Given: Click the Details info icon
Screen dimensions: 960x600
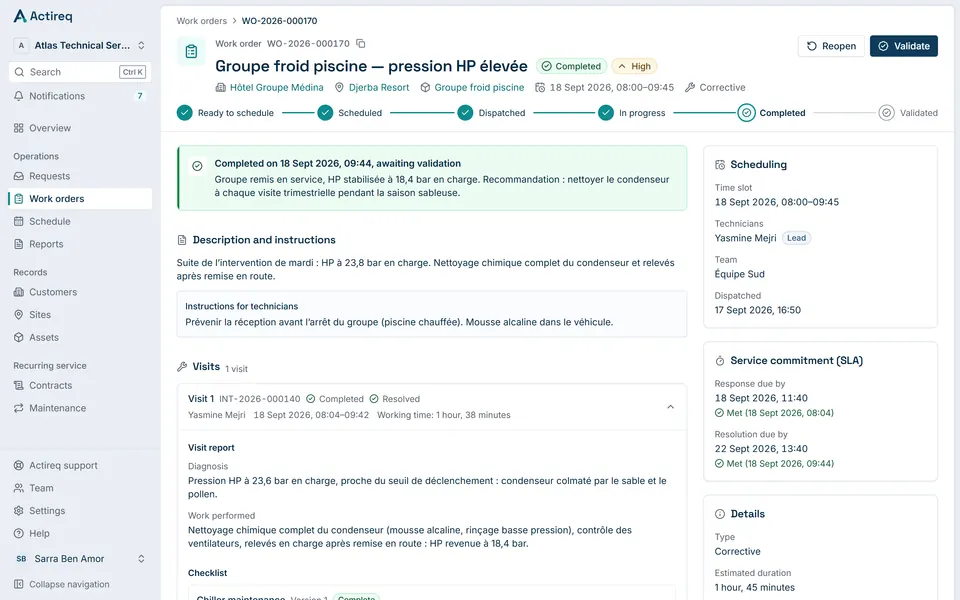Looking at the screenshot, I should [720, 514].
